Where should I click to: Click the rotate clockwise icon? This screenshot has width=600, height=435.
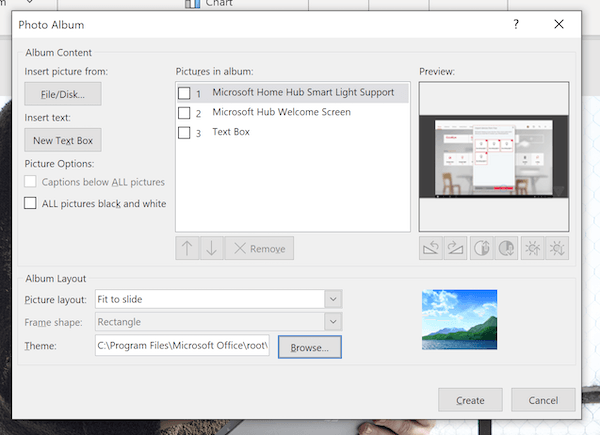pyautogui.click(x=455, y=248)
